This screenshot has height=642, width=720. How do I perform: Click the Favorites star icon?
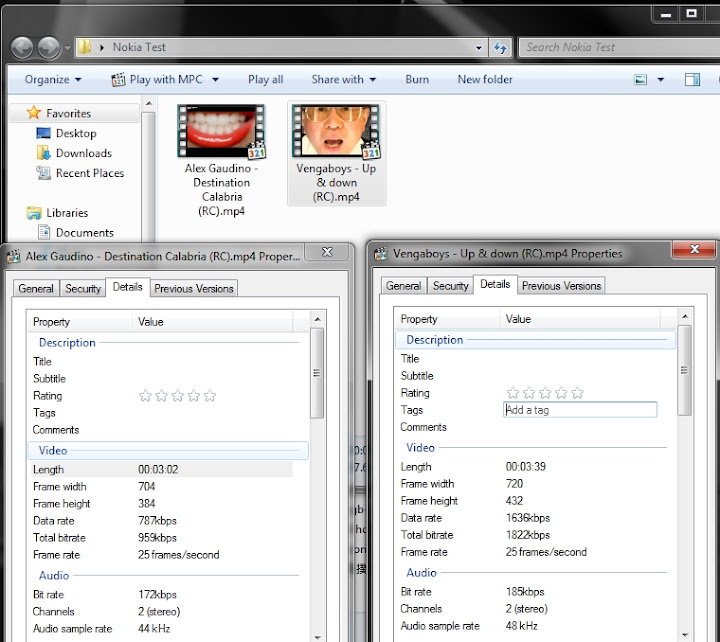pos(34,113)
